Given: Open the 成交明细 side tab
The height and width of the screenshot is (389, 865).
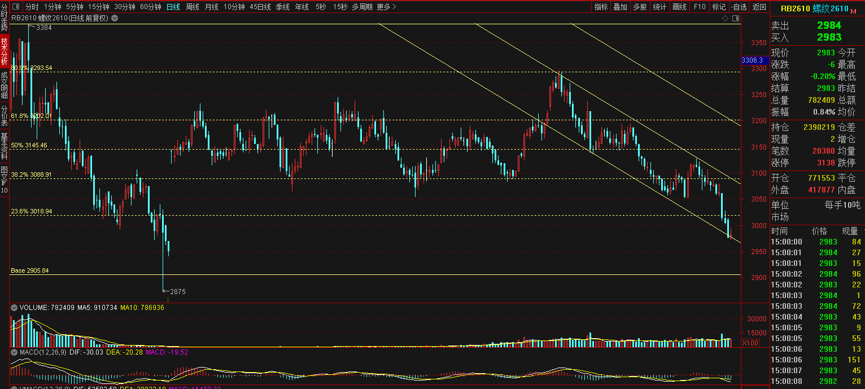Looking at the screenshot, I should coord(4,84).
